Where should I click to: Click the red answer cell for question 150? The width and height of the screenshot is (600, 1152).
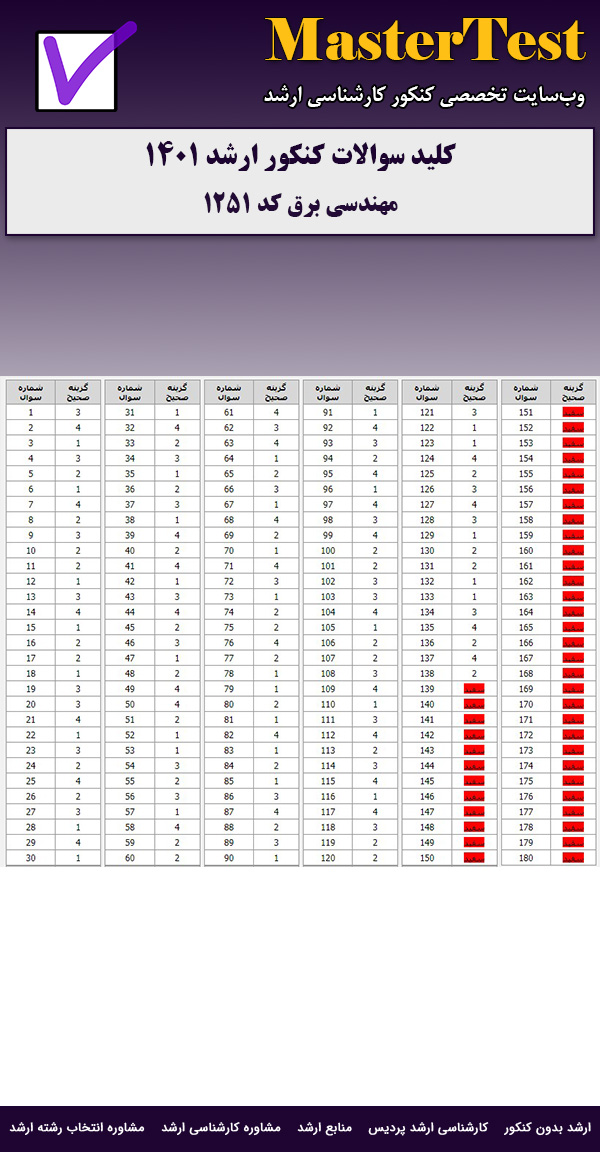tap(474, 858)
